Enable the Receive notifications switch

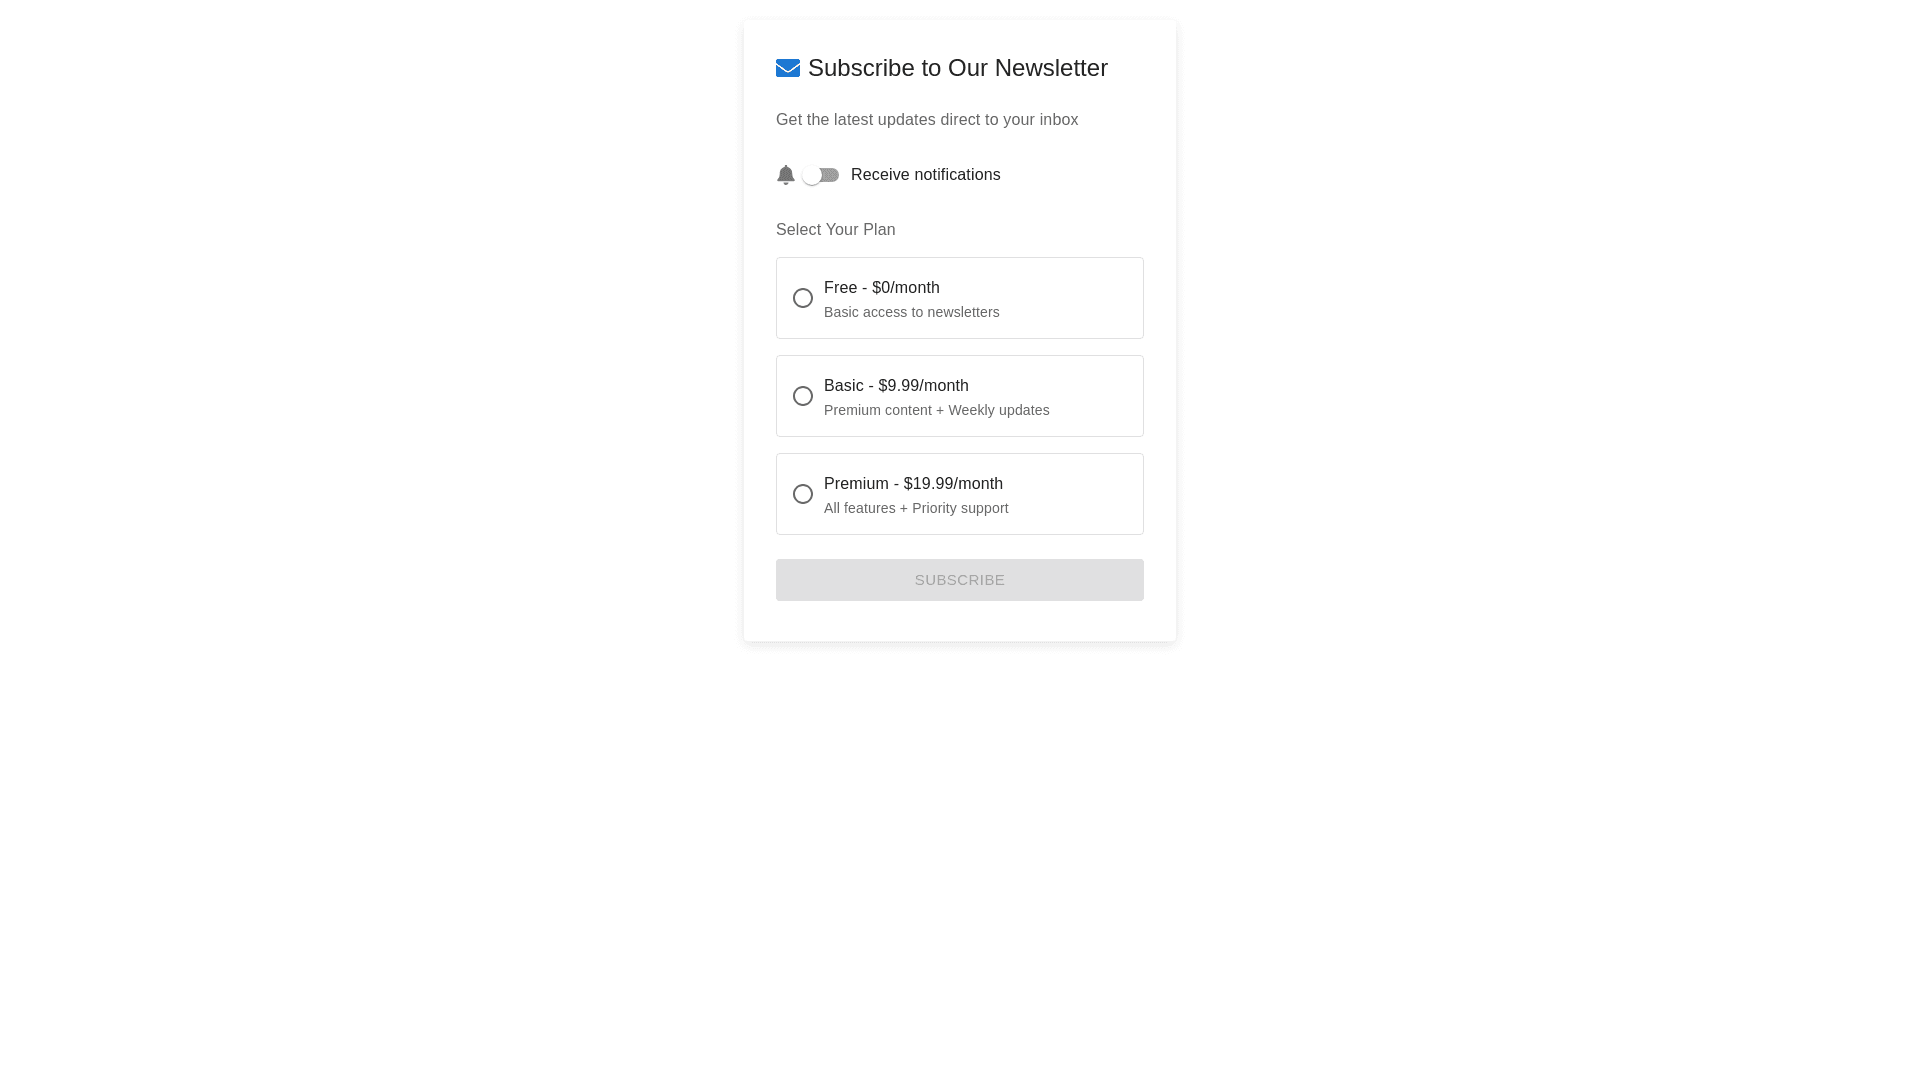click(x=820, y=175)
